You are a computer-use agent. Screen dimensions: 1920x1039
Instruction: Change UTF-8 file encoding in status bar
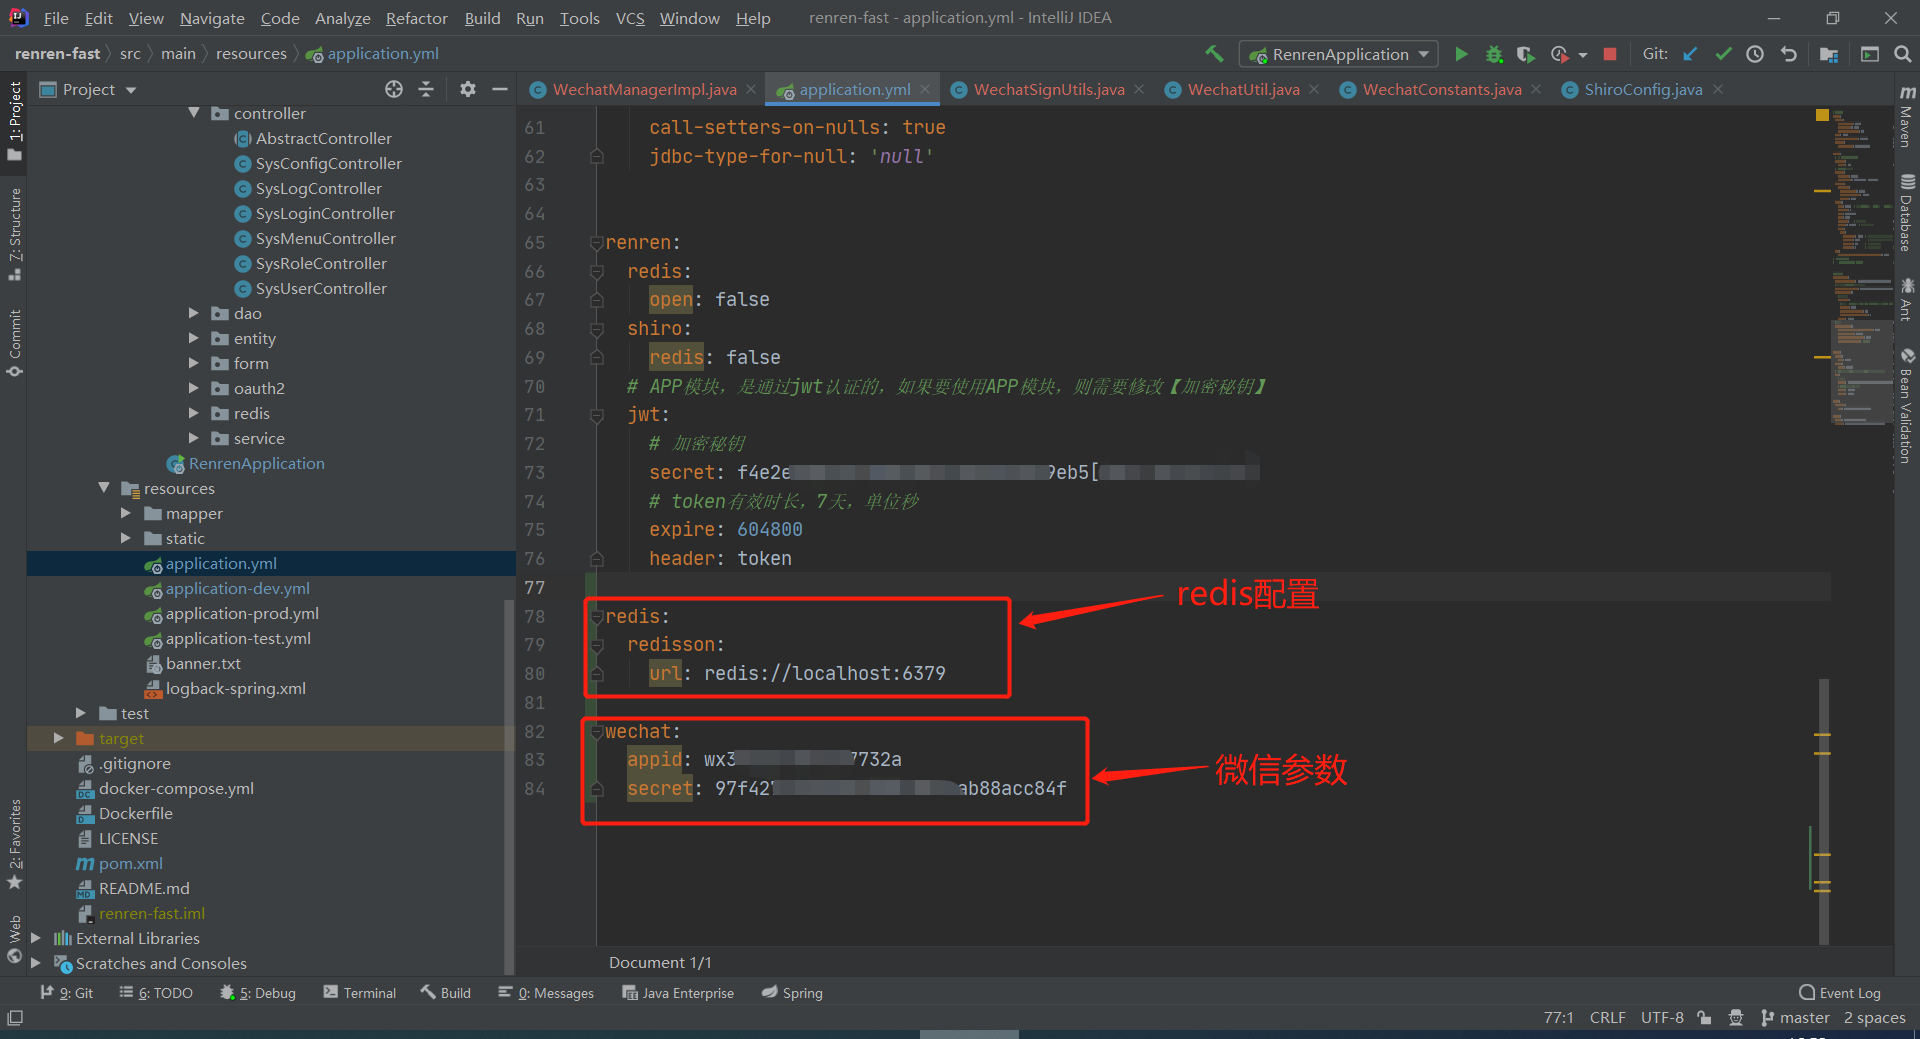[1662, 1018]
